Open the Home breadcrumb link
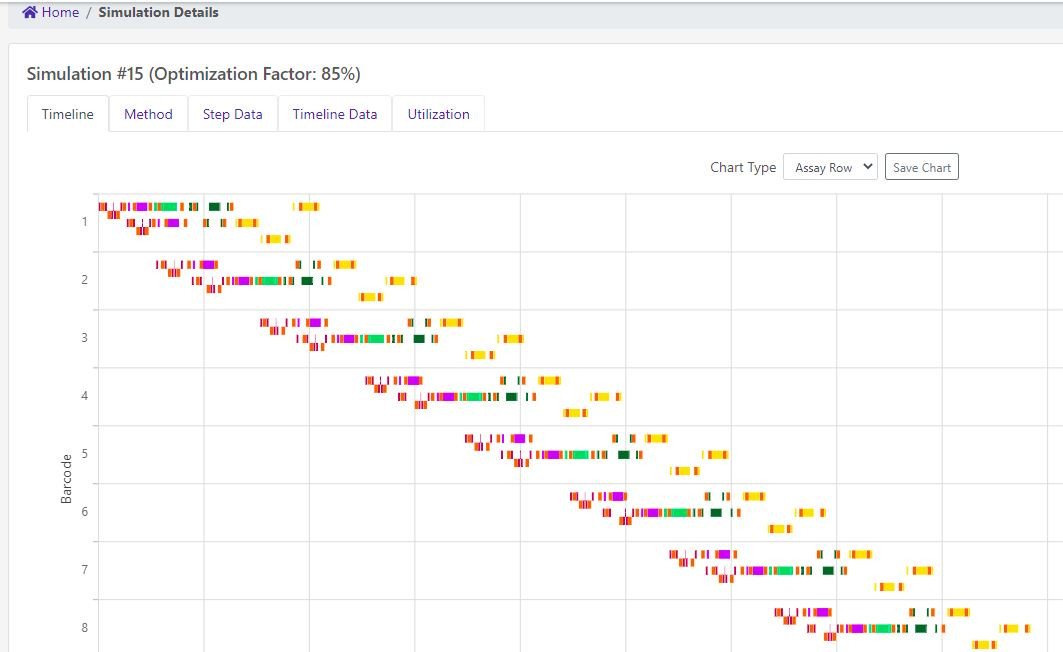This screenshot has height=652, width=1063. [x=62, y=12]
